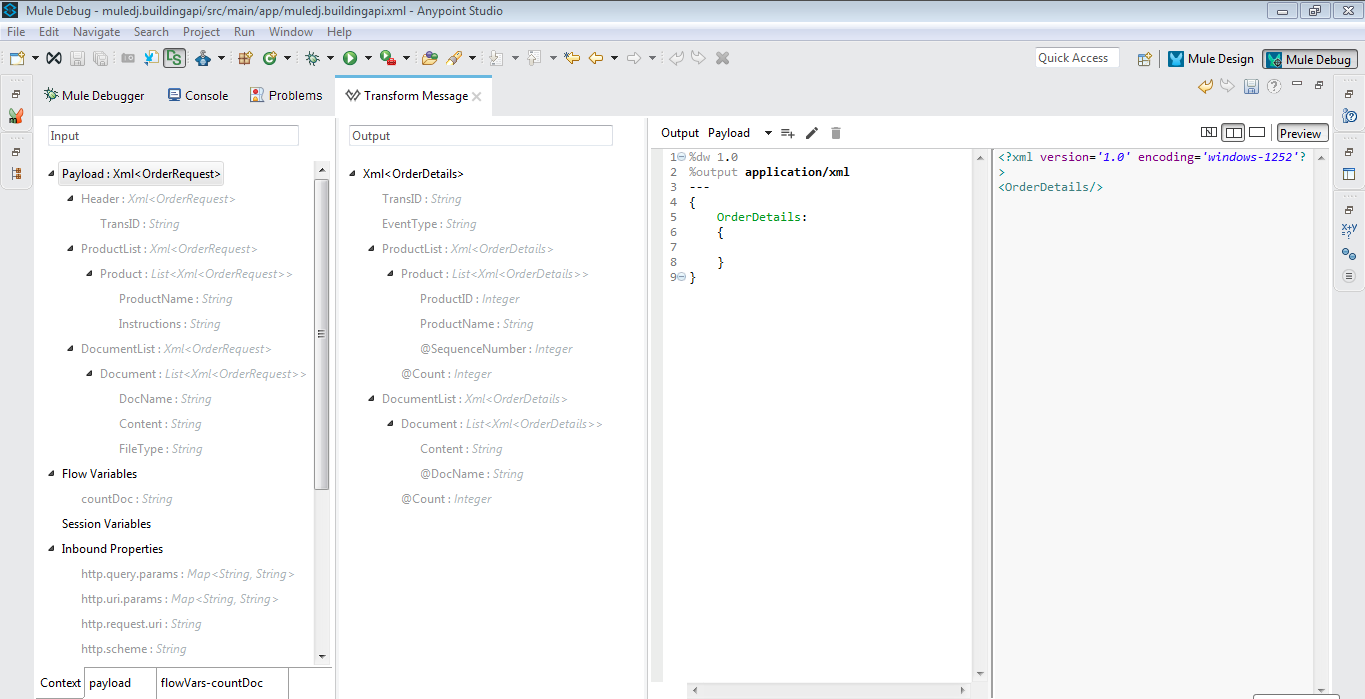
Task: Collapse the Inbound Properties tree node
Action: click(x=50, y=548)
